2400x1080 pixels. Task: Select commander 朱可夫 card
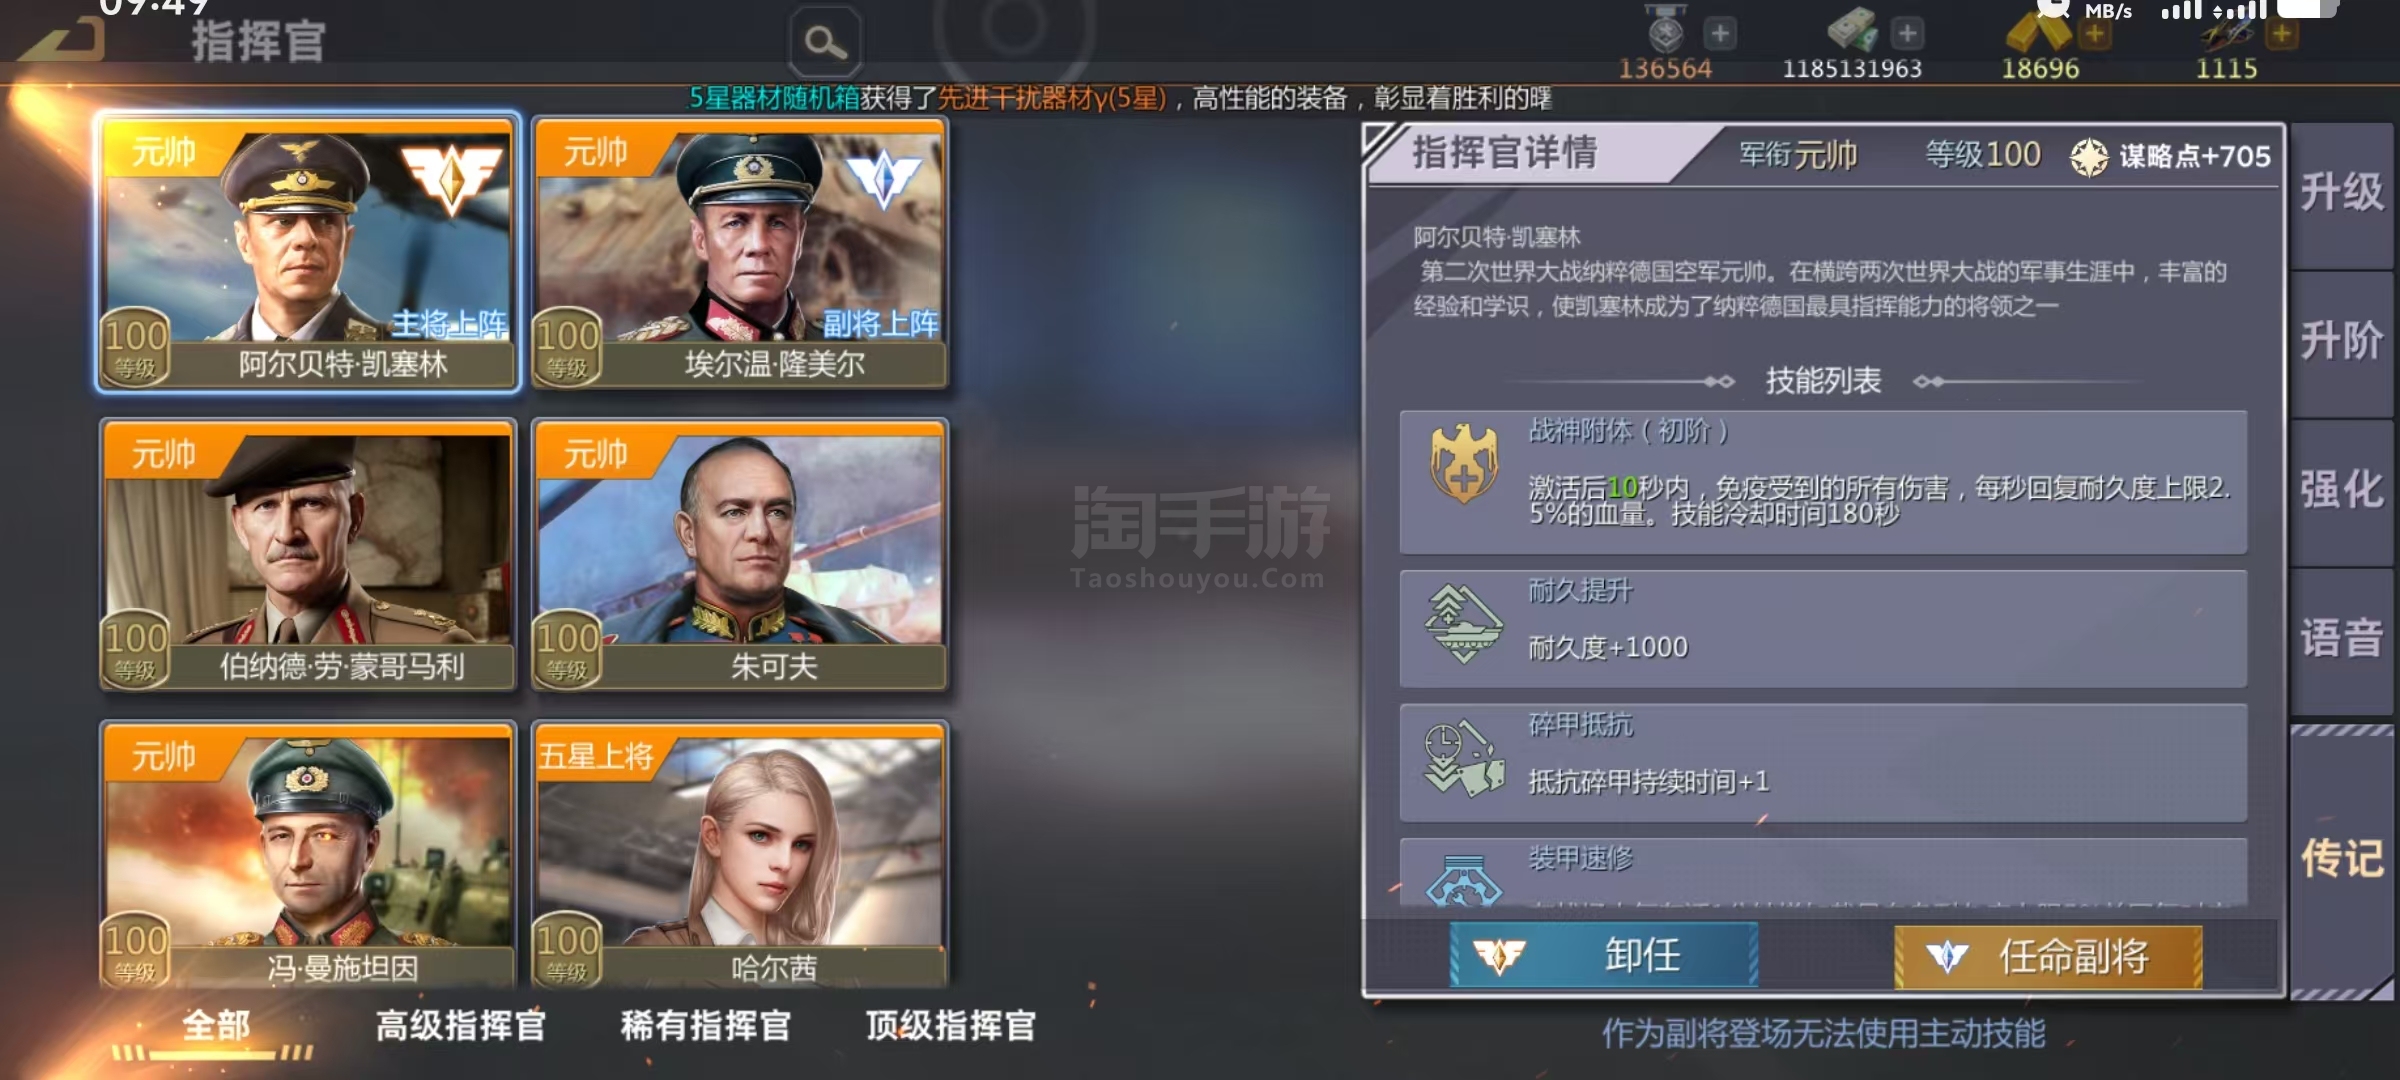tap(740, 555)
